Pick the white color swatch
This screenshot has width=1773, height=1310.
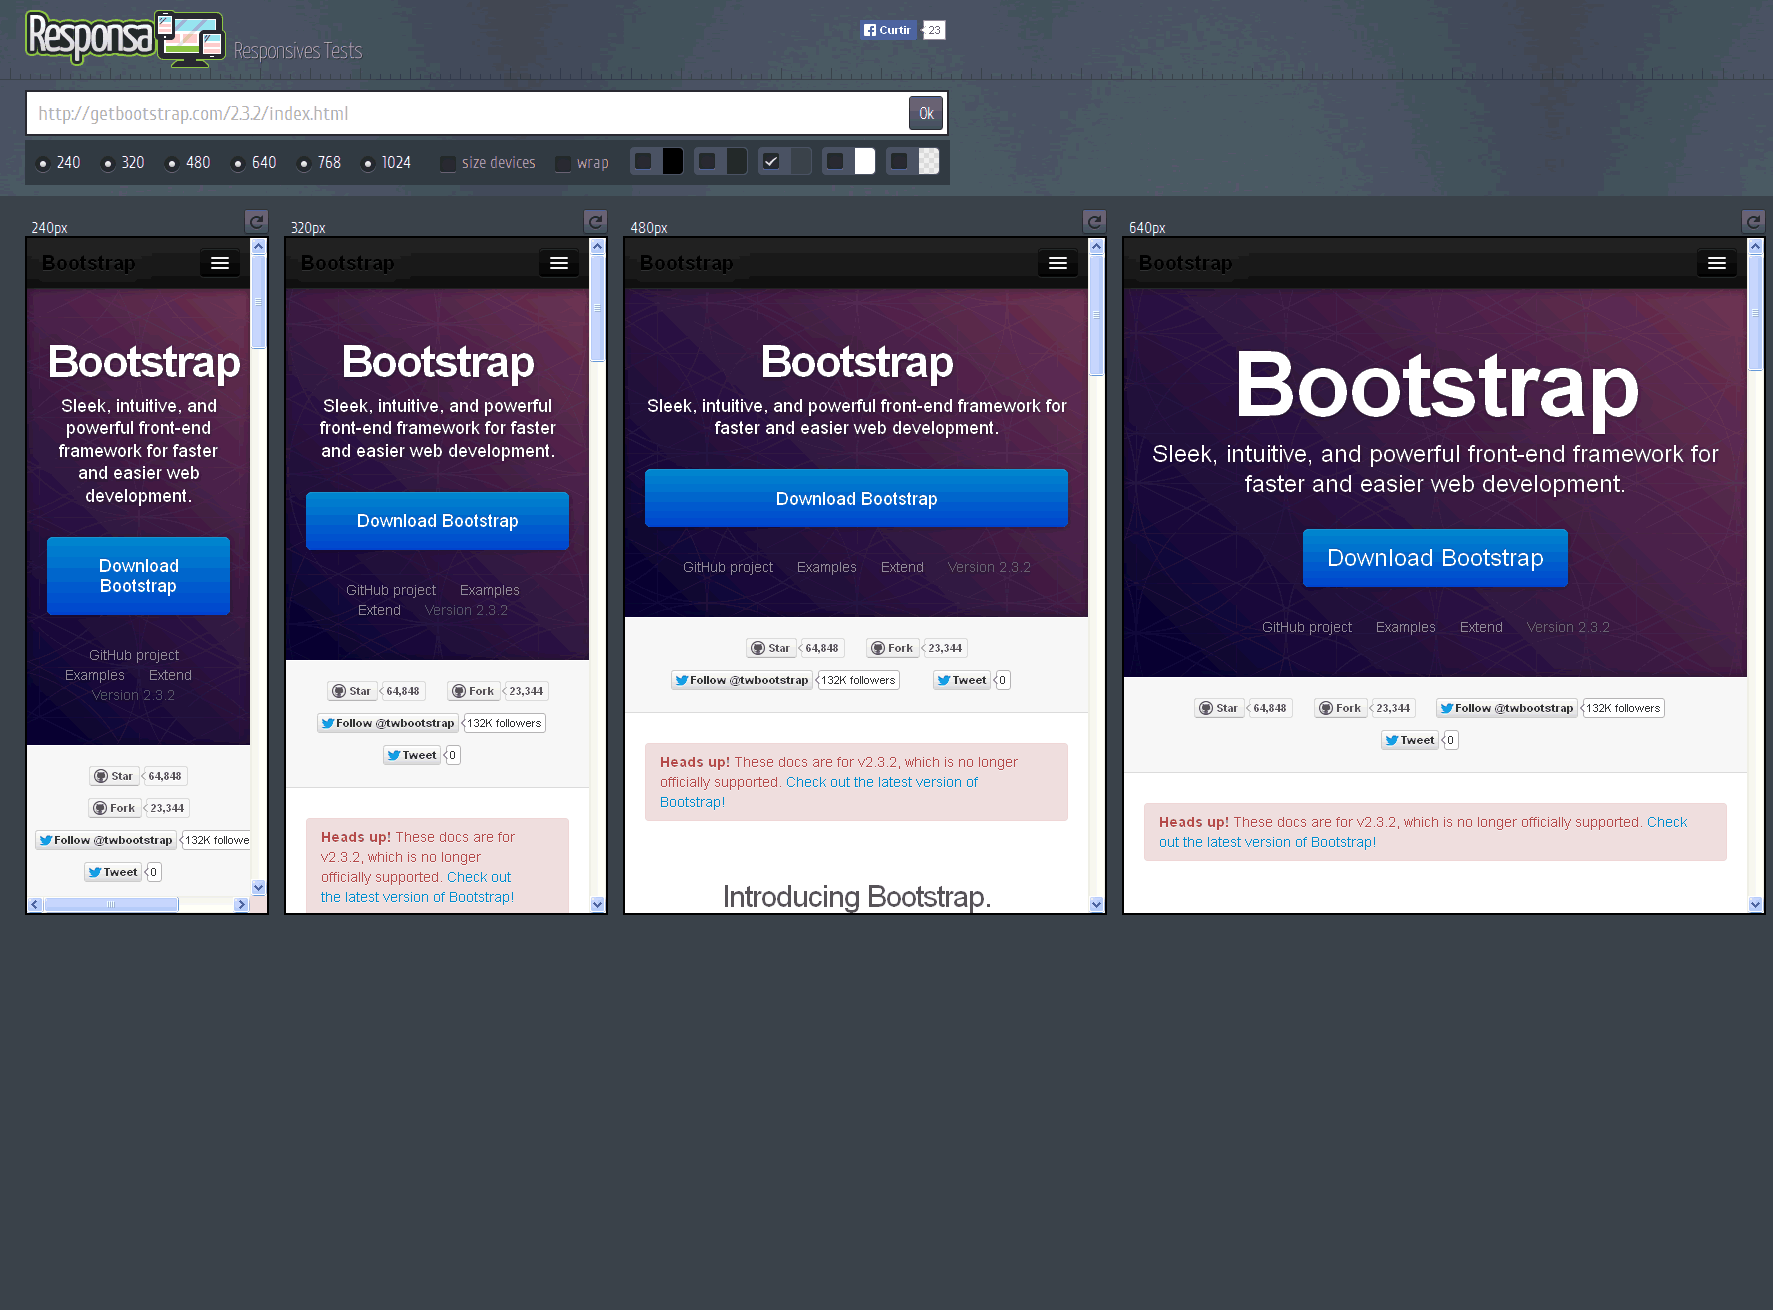(x=865, y=161)
